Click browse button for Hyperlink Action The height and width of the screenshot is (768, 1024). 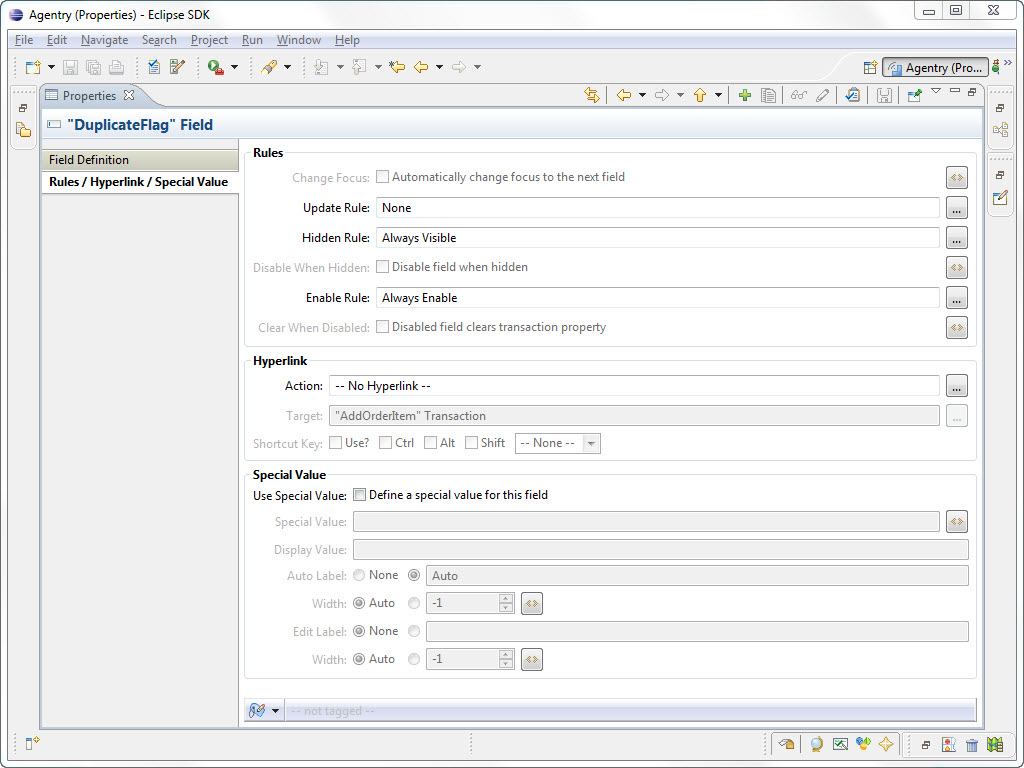click(957, 386)
